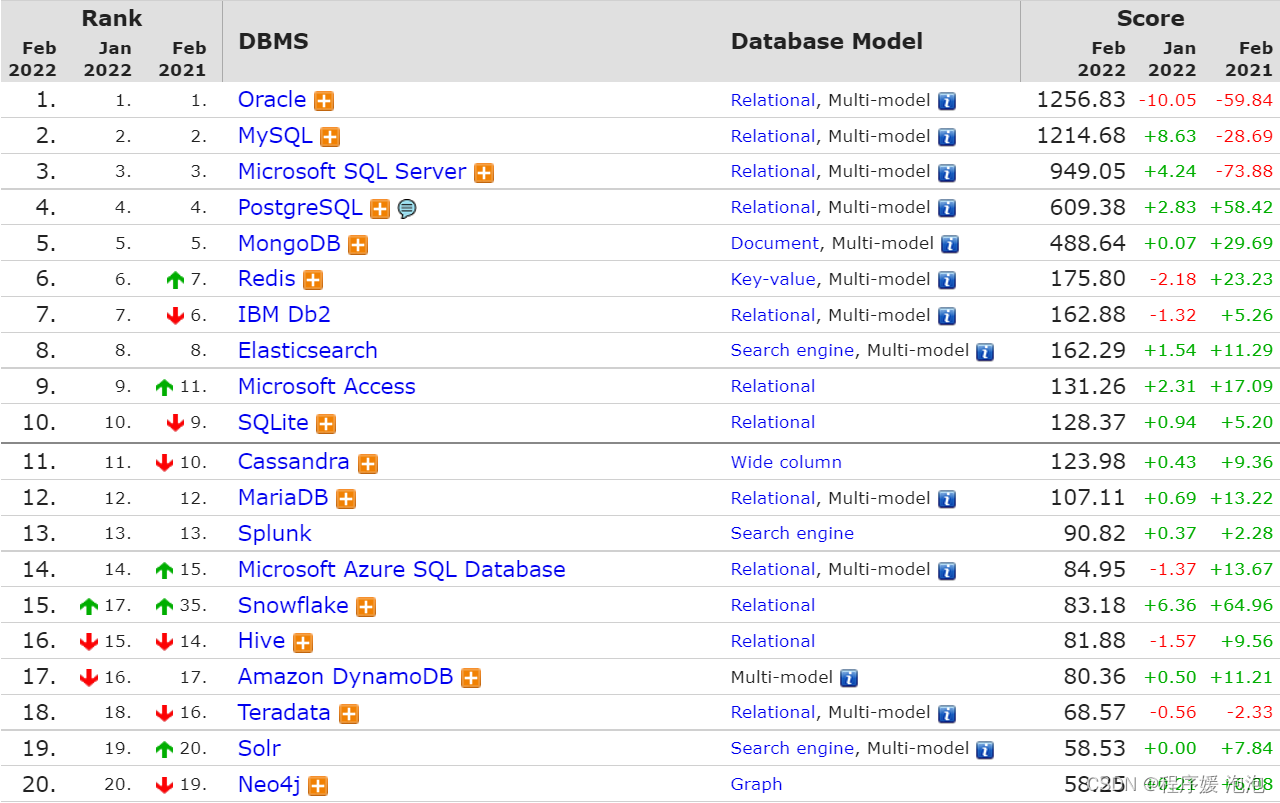Click the info icon in the MySQL row
This screenshot has height=803, width=1280.
click(x=947, y=137)
